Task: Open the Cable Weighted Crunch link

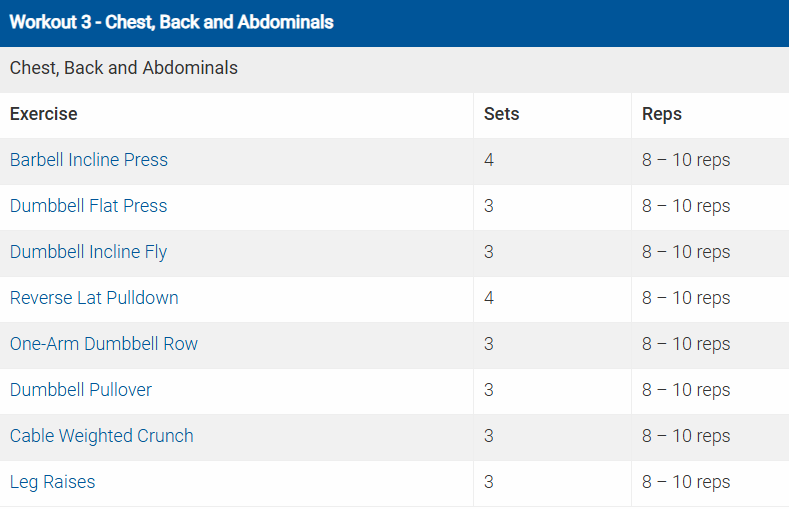Action: (x=101, y=436)
